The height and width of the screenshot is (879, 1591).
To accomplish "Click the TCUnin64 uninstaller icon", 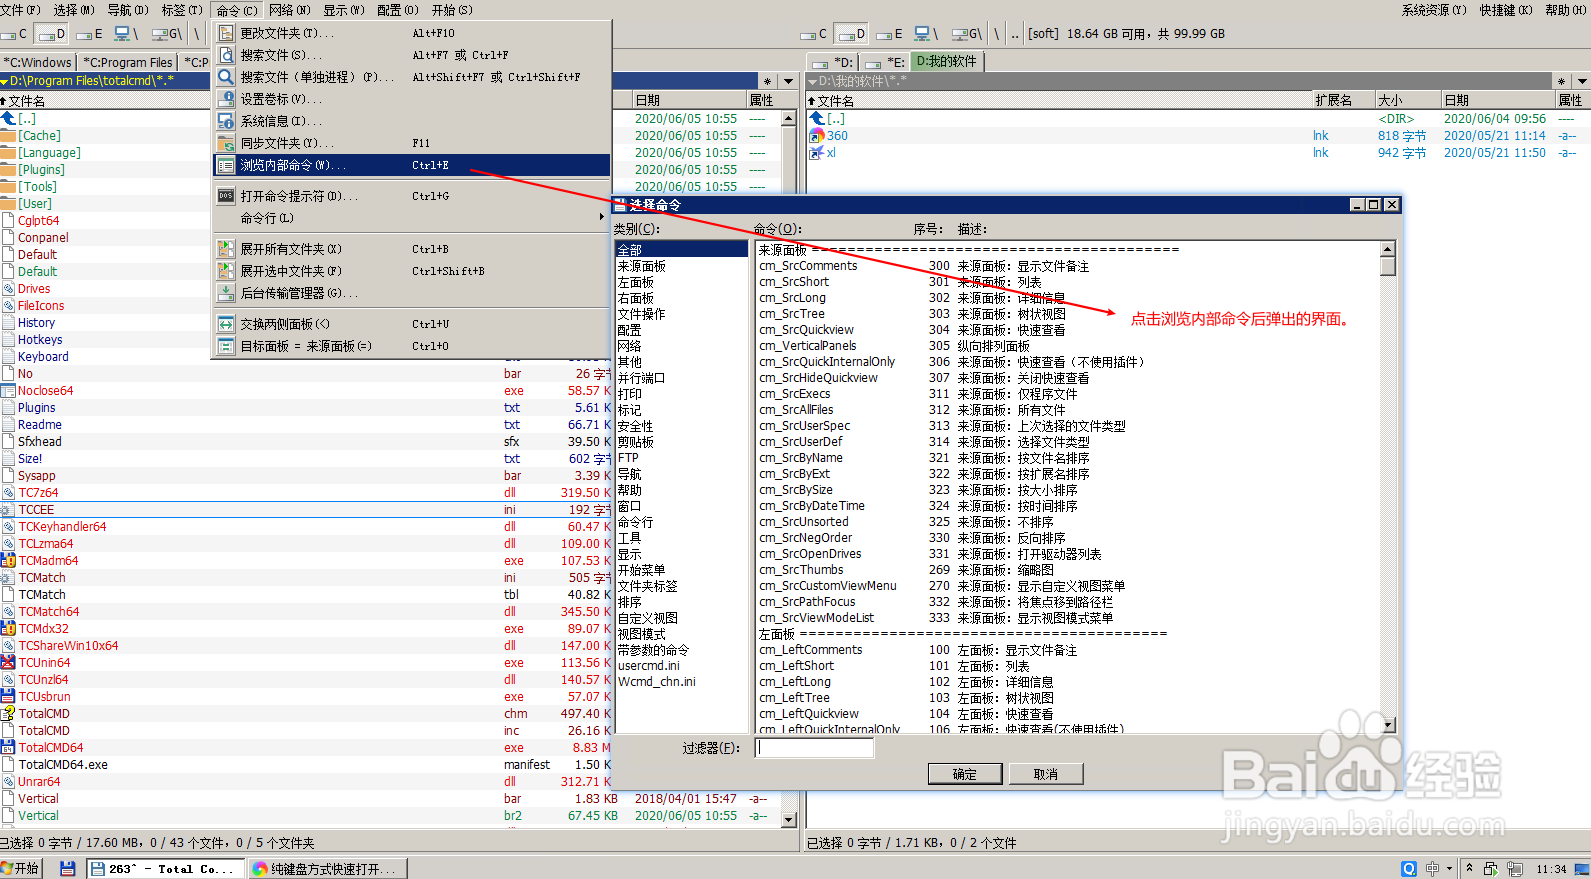I will tap(8, 663).
